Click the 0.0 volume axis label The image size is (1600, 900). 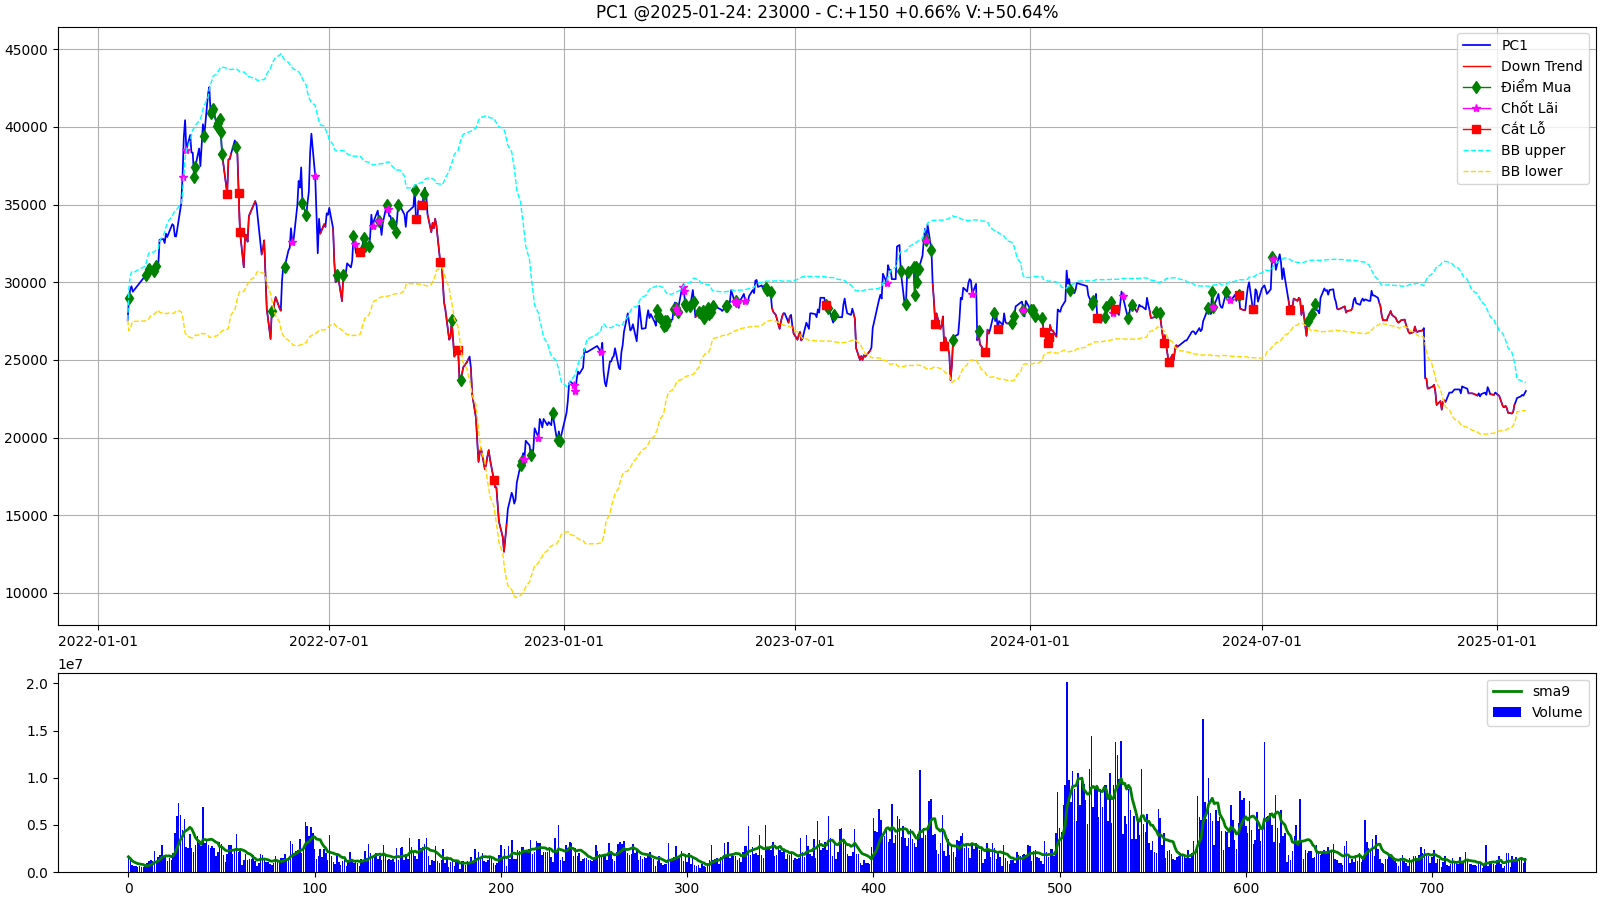[37, 873]
